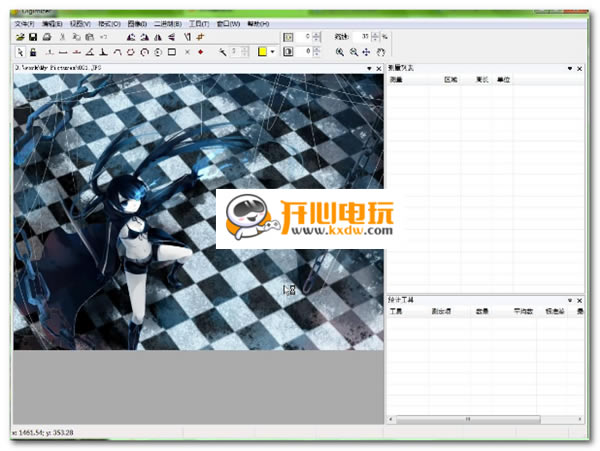600x451 pixels.
Task: Open the 工具(T) menu
Action: click(x=199, y=24)
